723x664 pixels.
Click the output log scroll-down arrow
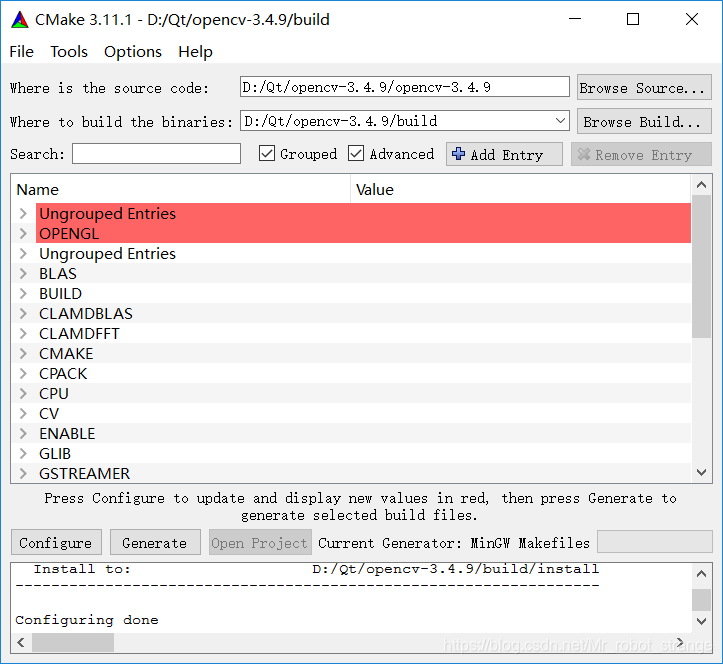point(701,621)
